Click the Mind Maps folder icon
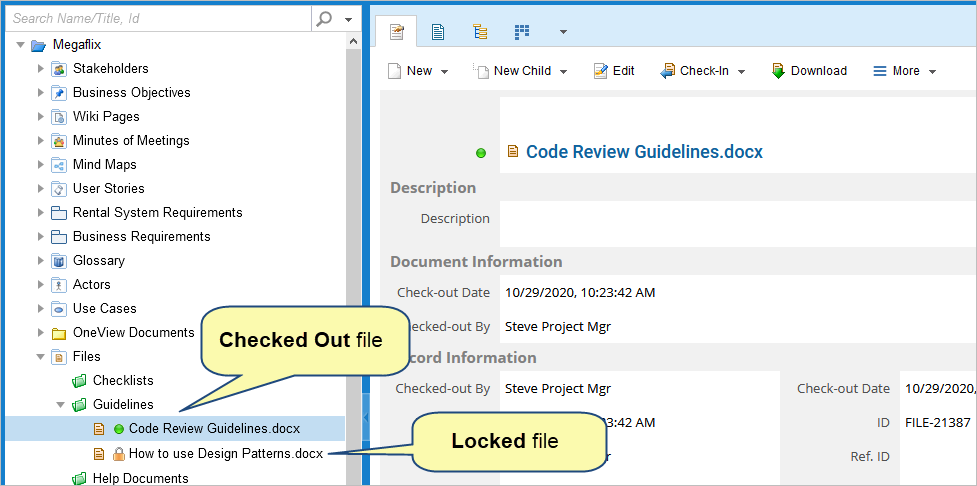 point(59,164)
